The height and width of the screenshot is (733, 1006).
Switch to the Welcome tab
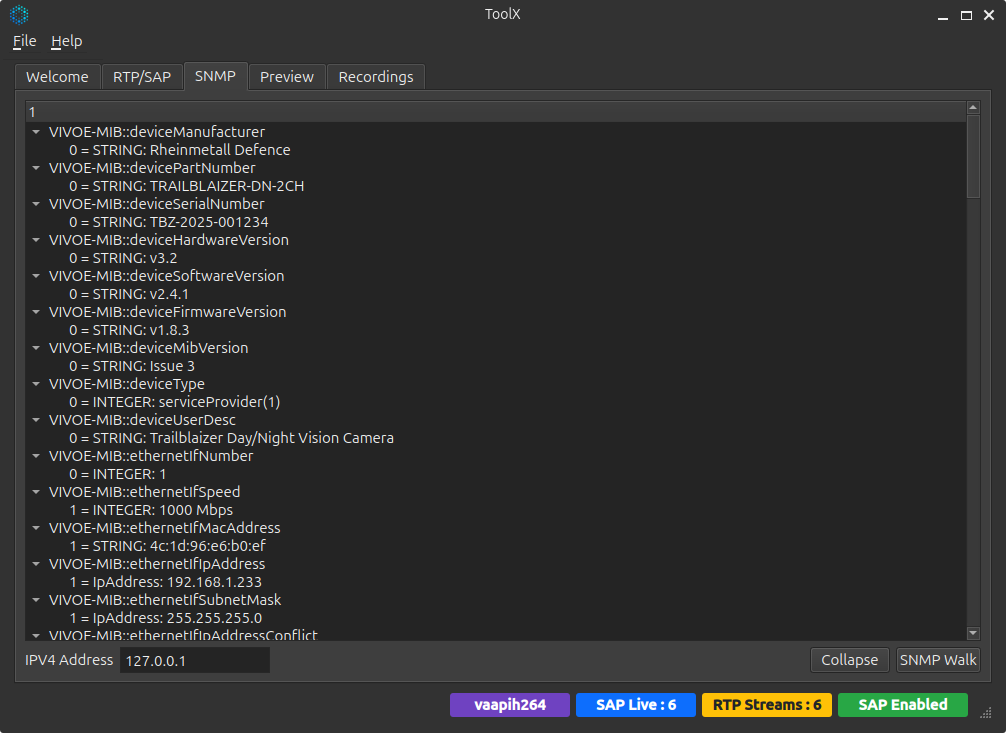[x=57, y=77]
